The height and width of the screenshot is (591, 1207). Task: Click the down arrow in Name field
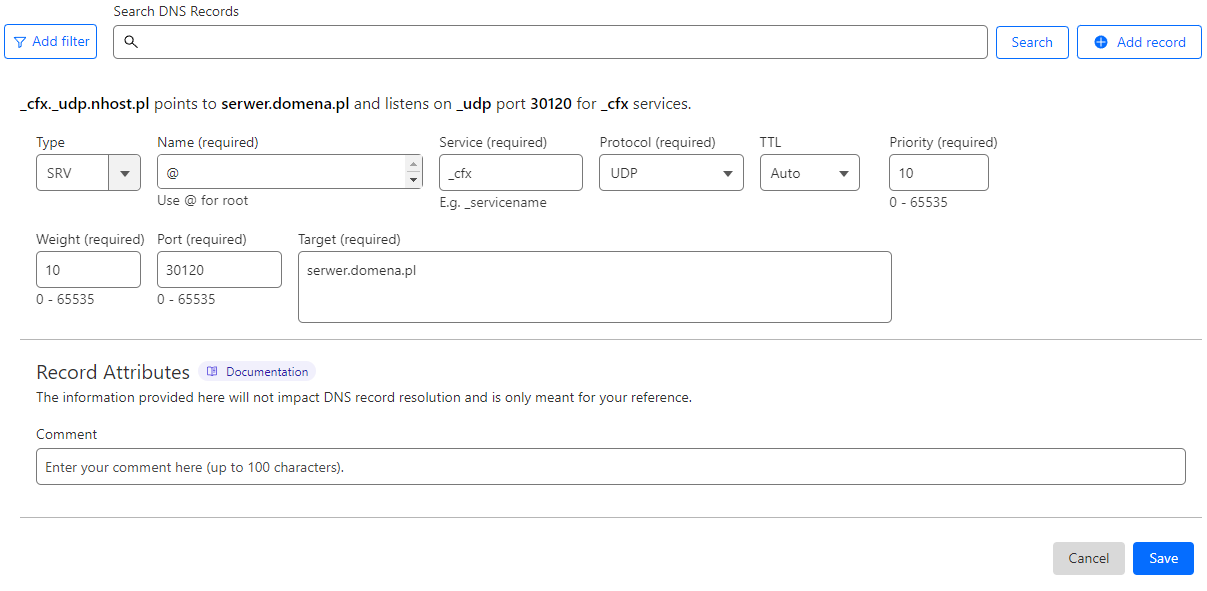(x=413, y=180)
